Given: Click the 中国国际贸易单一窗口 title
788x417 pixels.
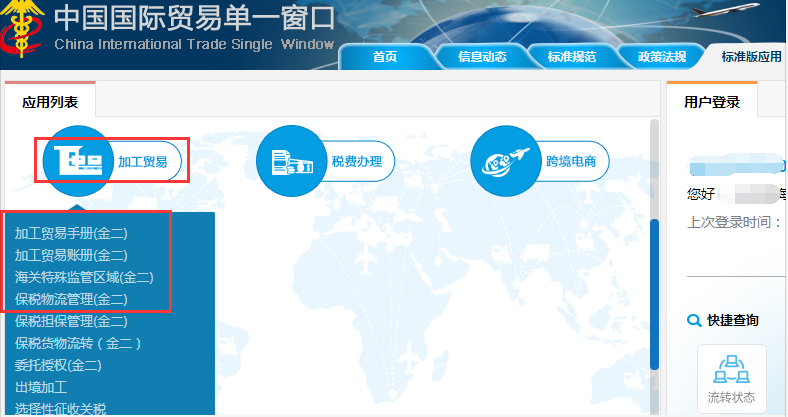Looking at the screenshot, I should tap(194, 18).
